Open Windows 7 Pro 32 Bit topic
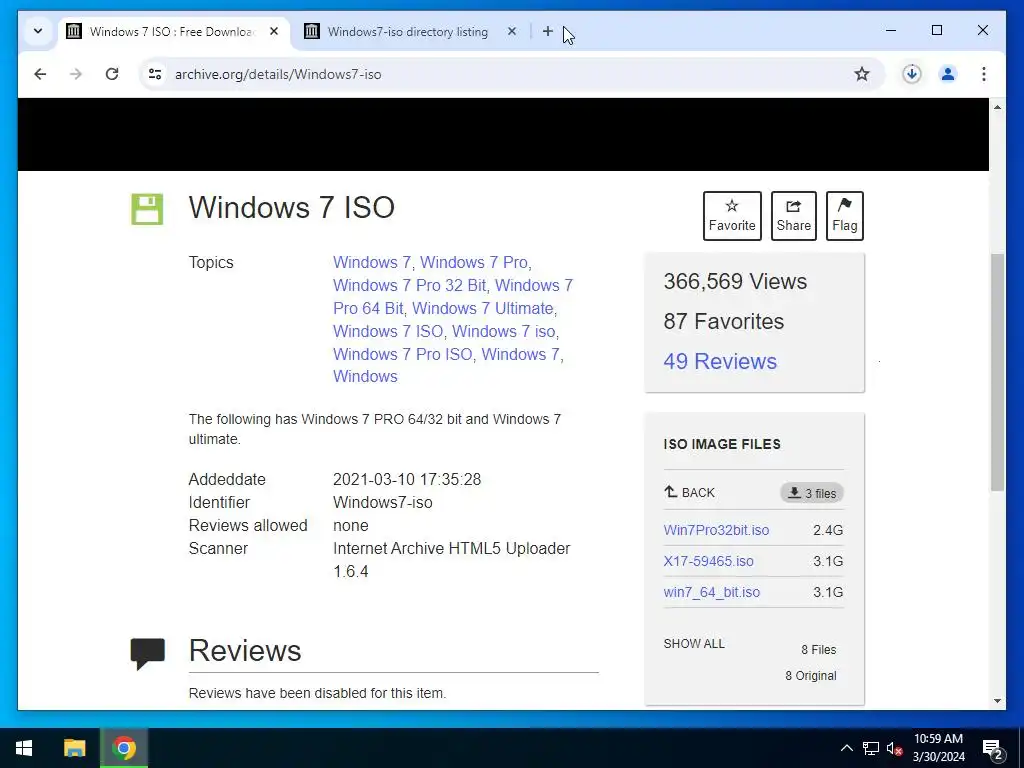 409,285
